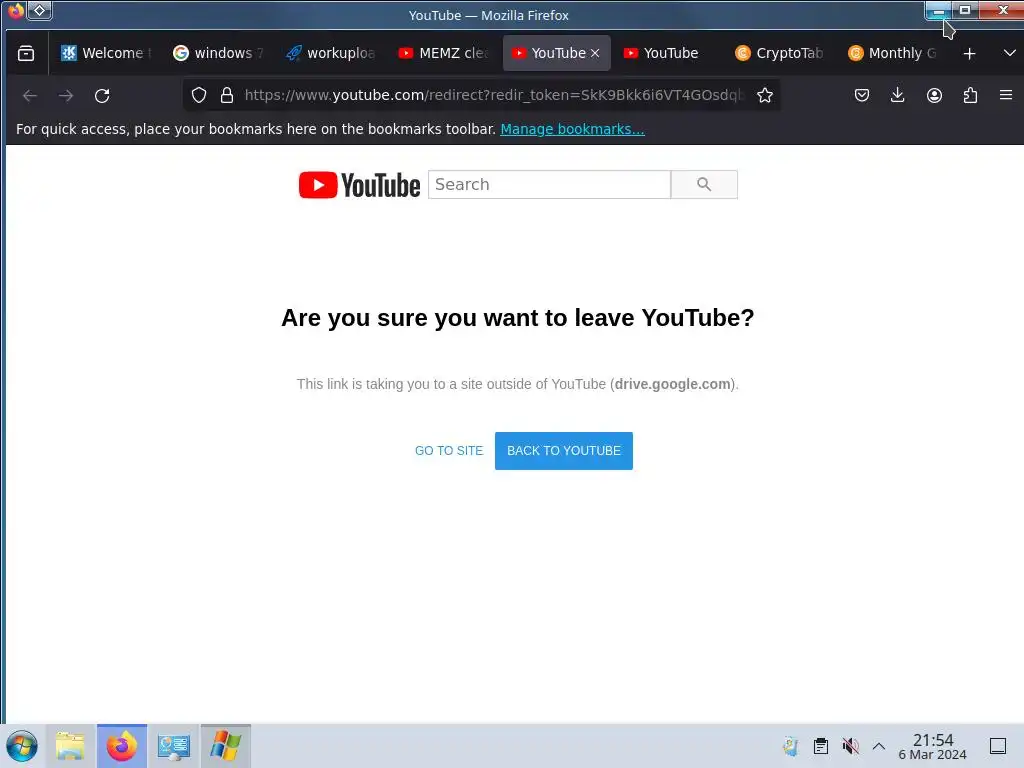
Task: Switch to the MEMZ clean tab
Action: click(x=443, y=53)
